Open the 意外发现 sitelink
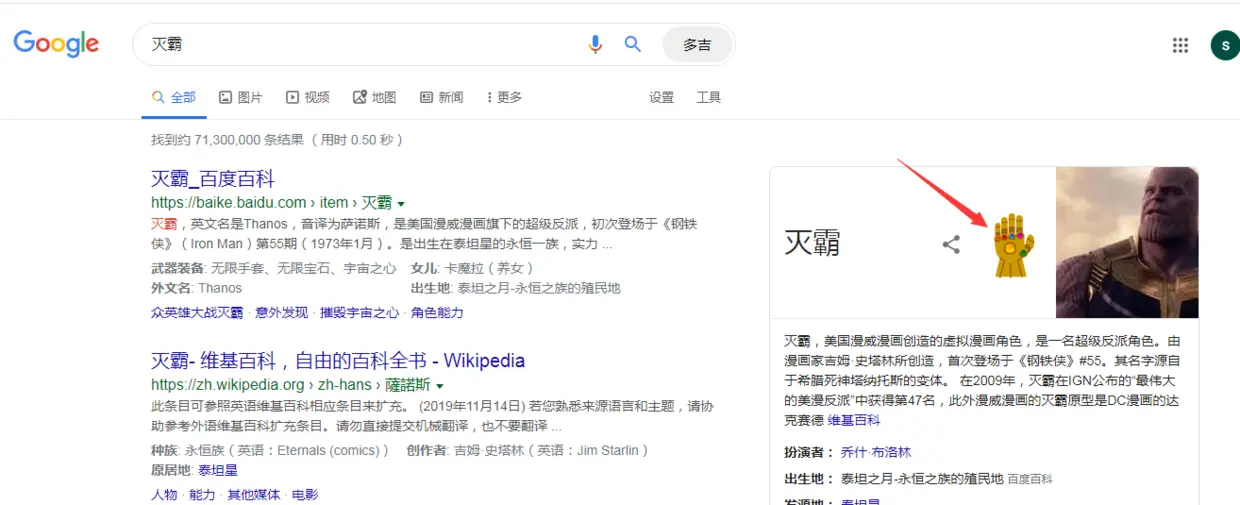Image resolution: width=1240 pixels, height=505 pixels. click(x=282, y=313)
